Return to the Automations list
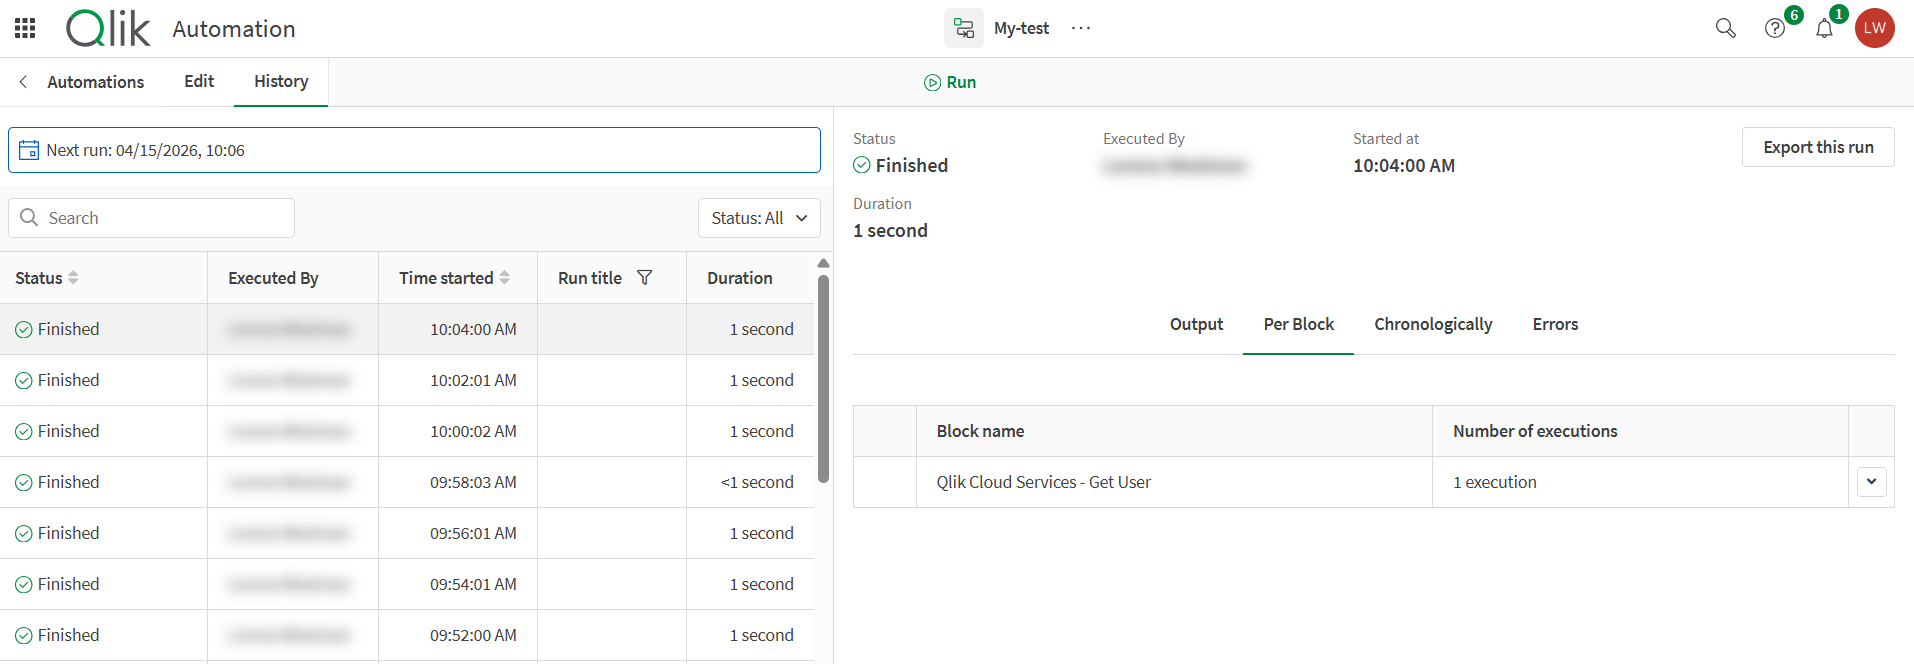Viewport: 1914px width, 664px height. (96, 82)
